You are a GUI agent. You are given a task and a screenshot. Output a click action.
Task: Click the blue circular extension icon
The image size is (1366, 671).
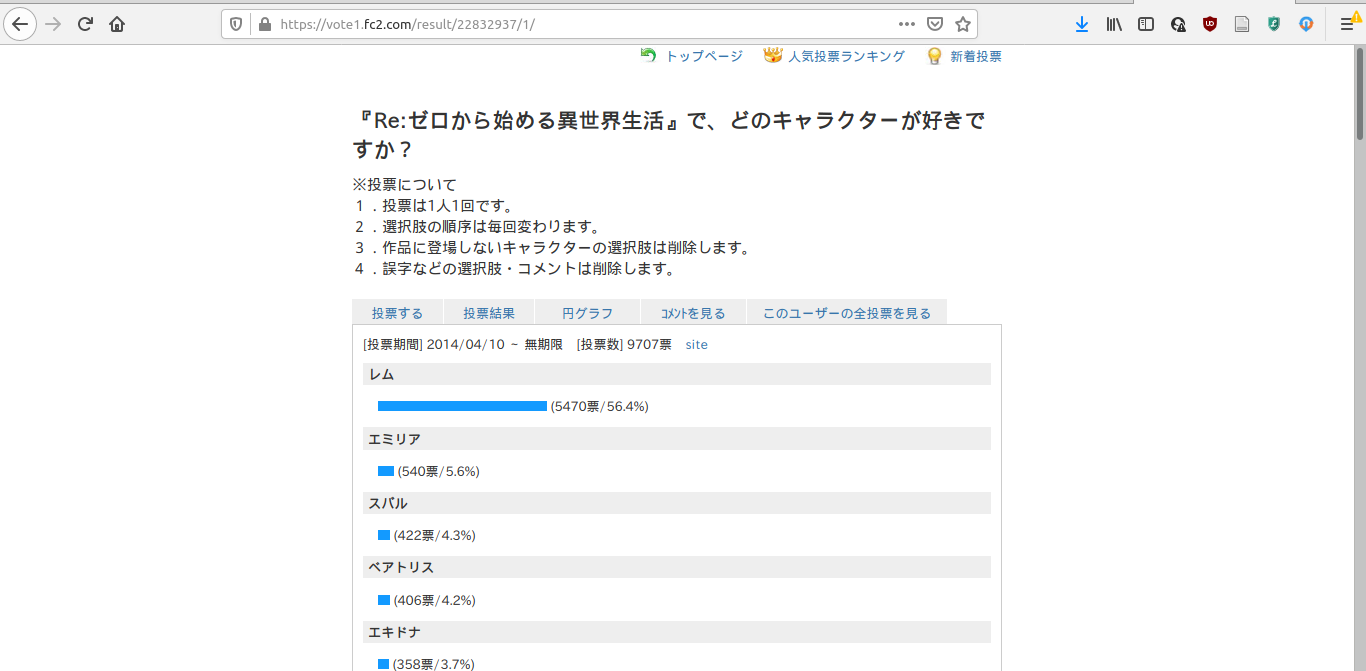[1306, 24]
